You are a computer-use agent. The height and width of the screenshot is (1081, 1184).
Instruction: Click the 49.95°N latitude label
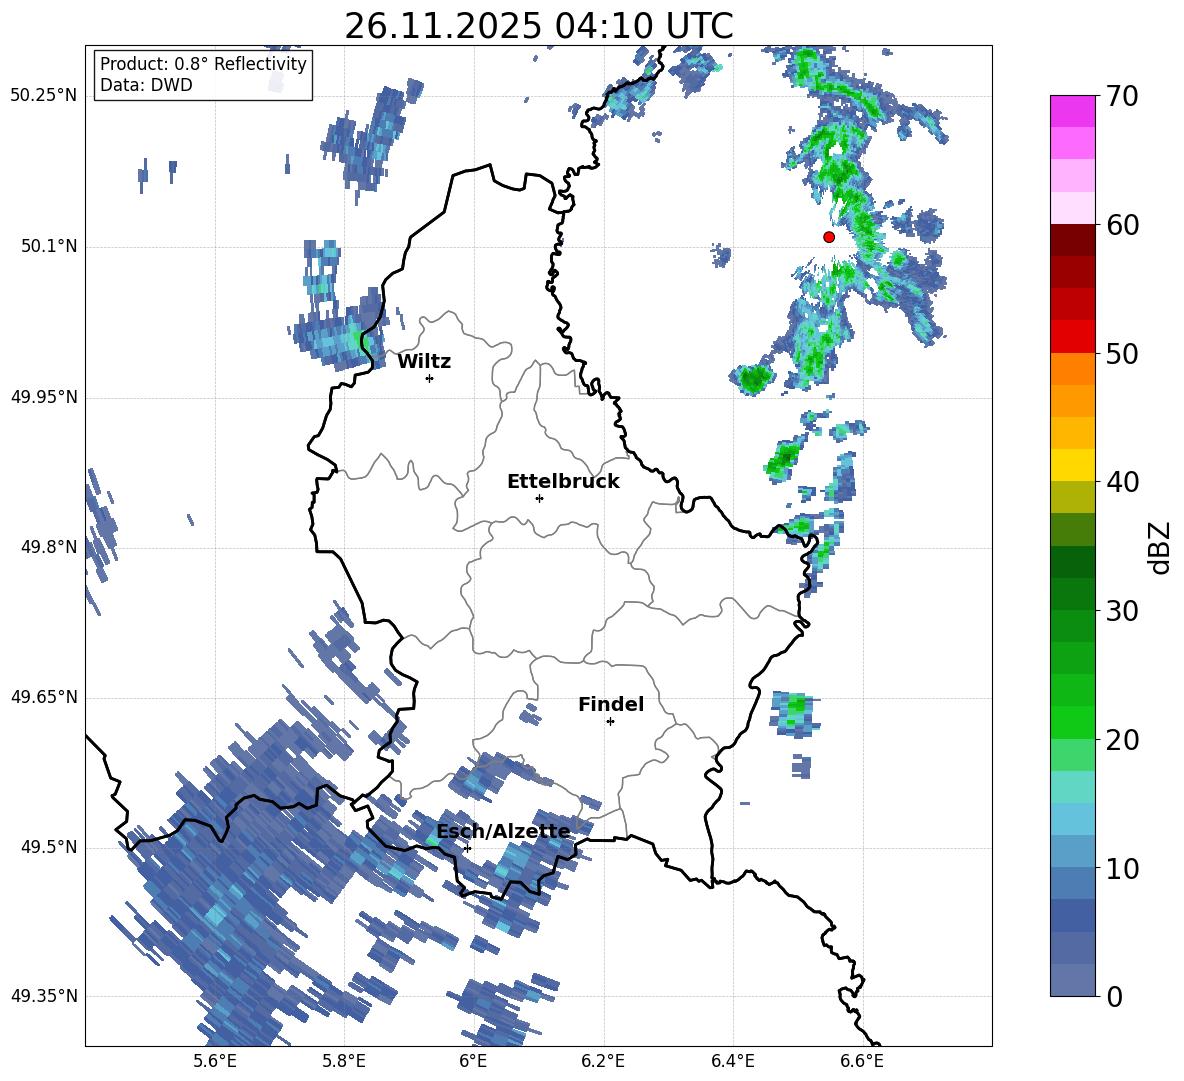pyautogui.click(x=44, y=397)
